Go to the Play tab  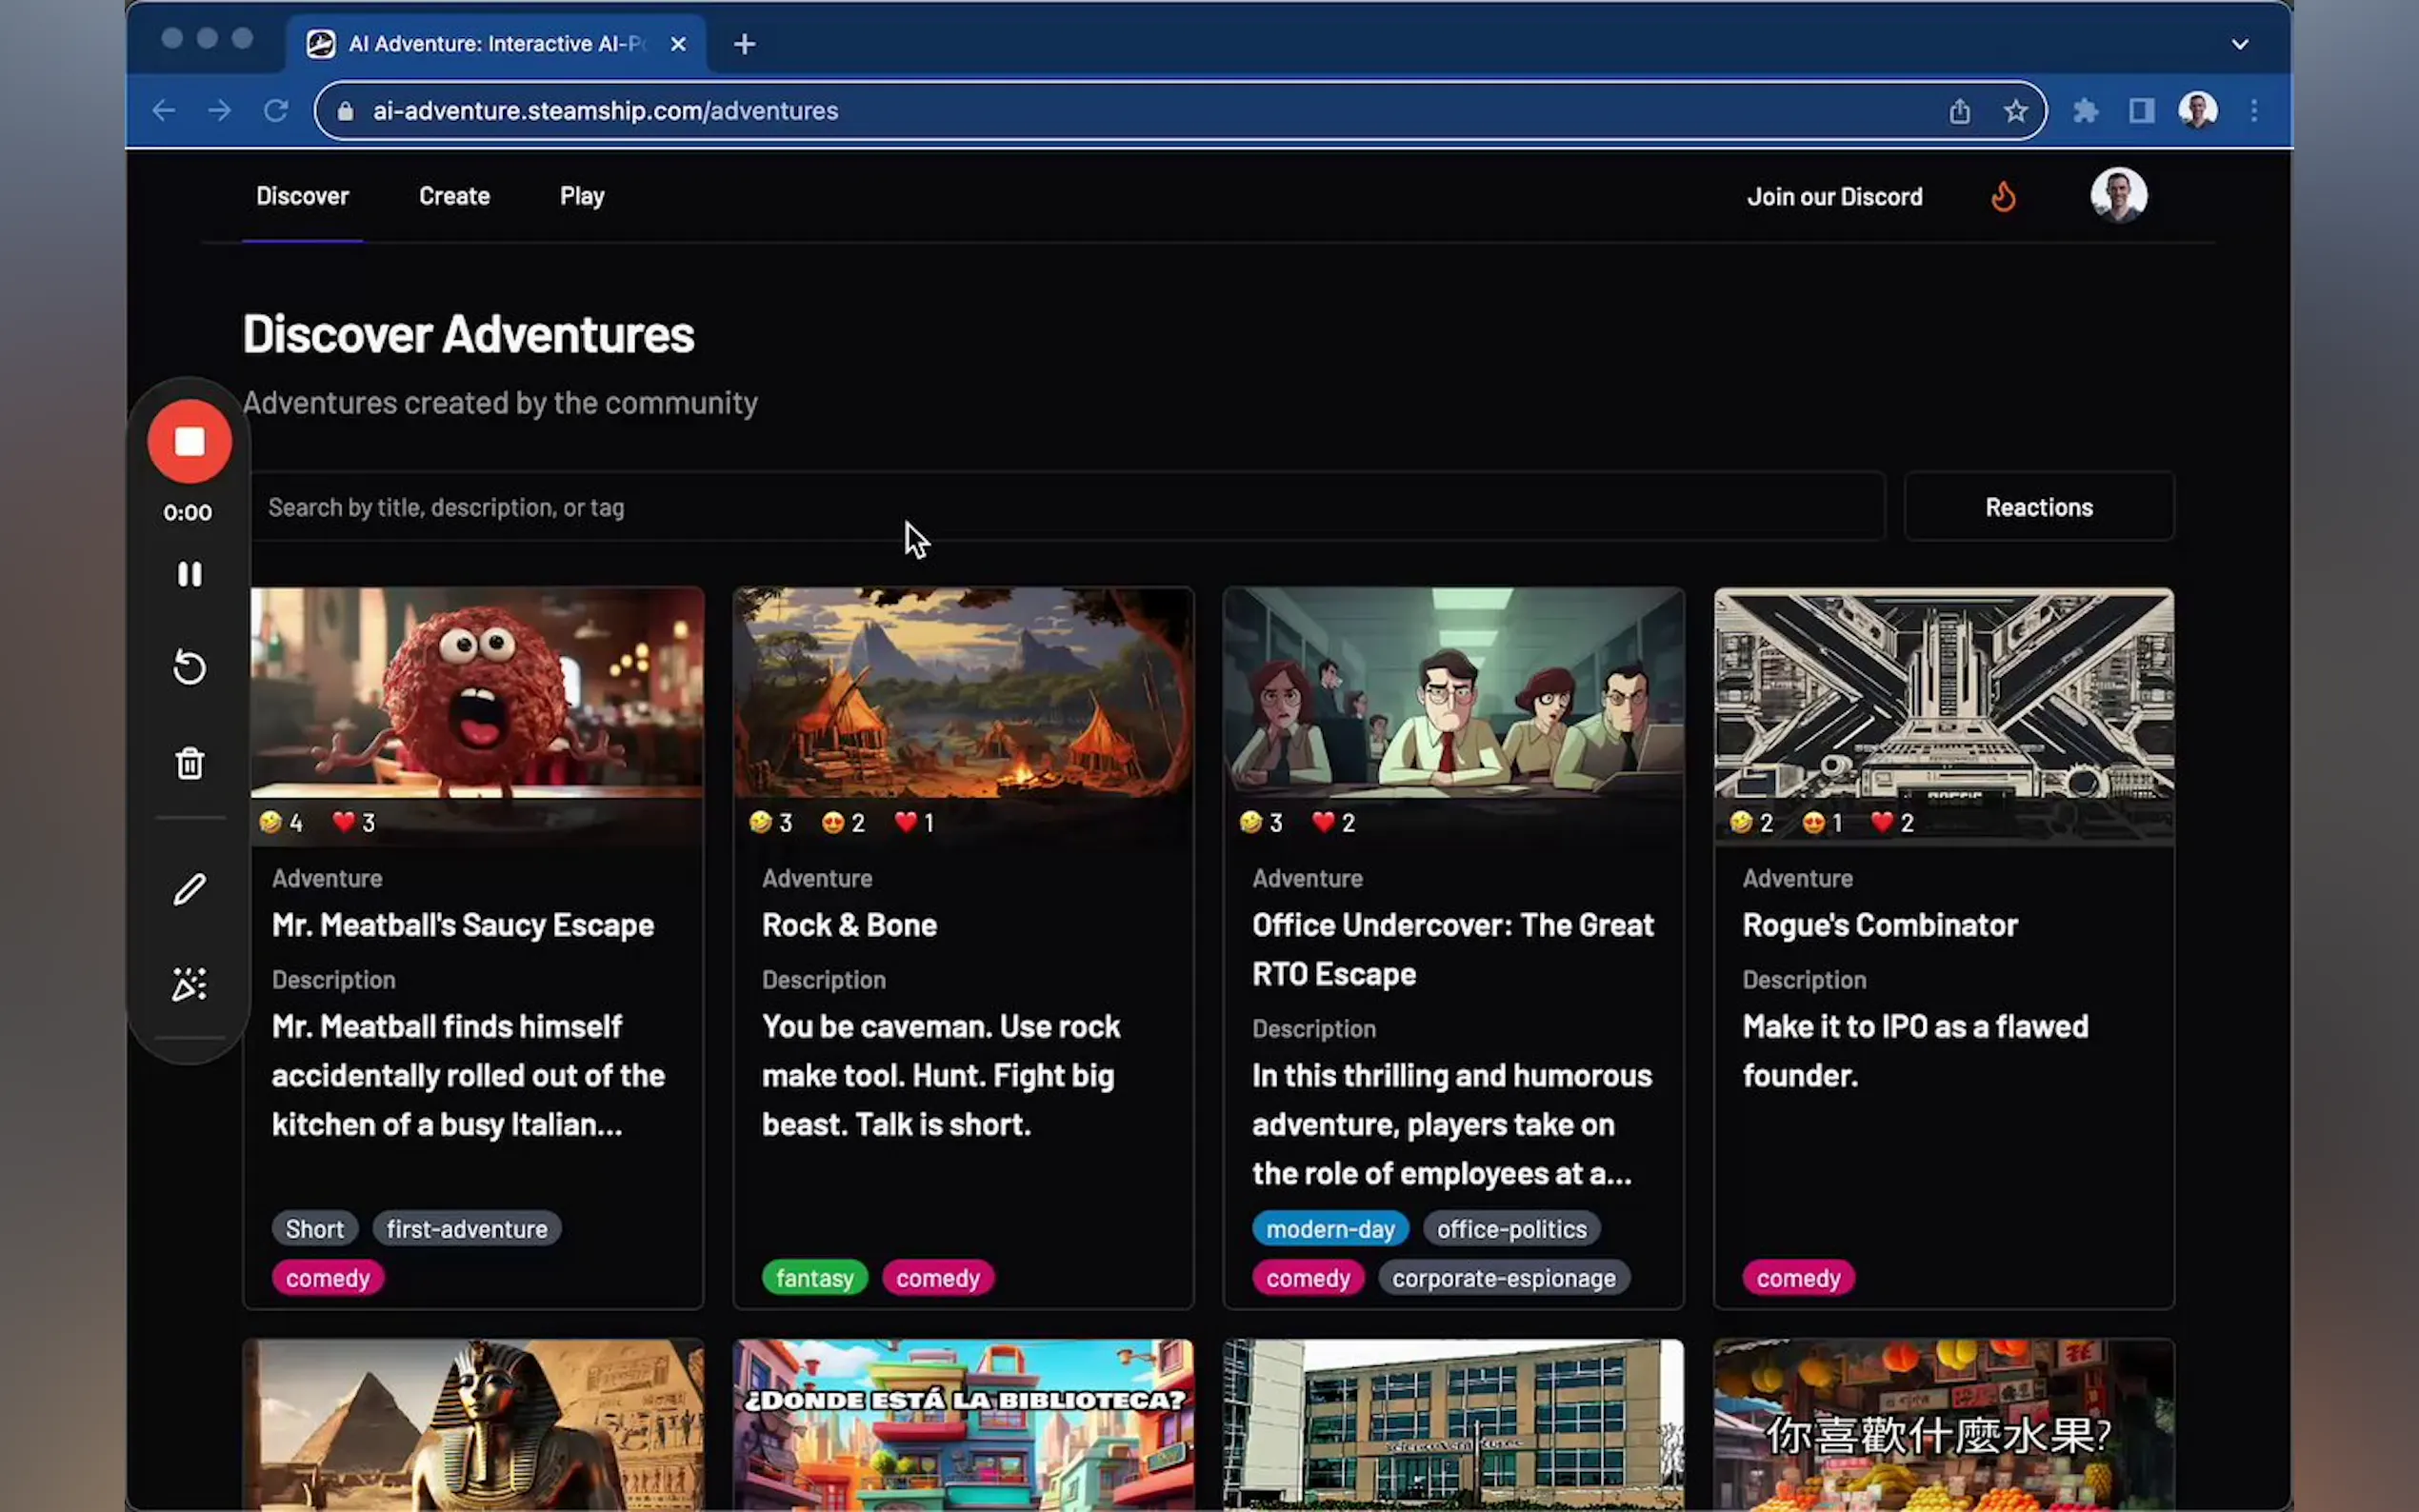(582, 196)
